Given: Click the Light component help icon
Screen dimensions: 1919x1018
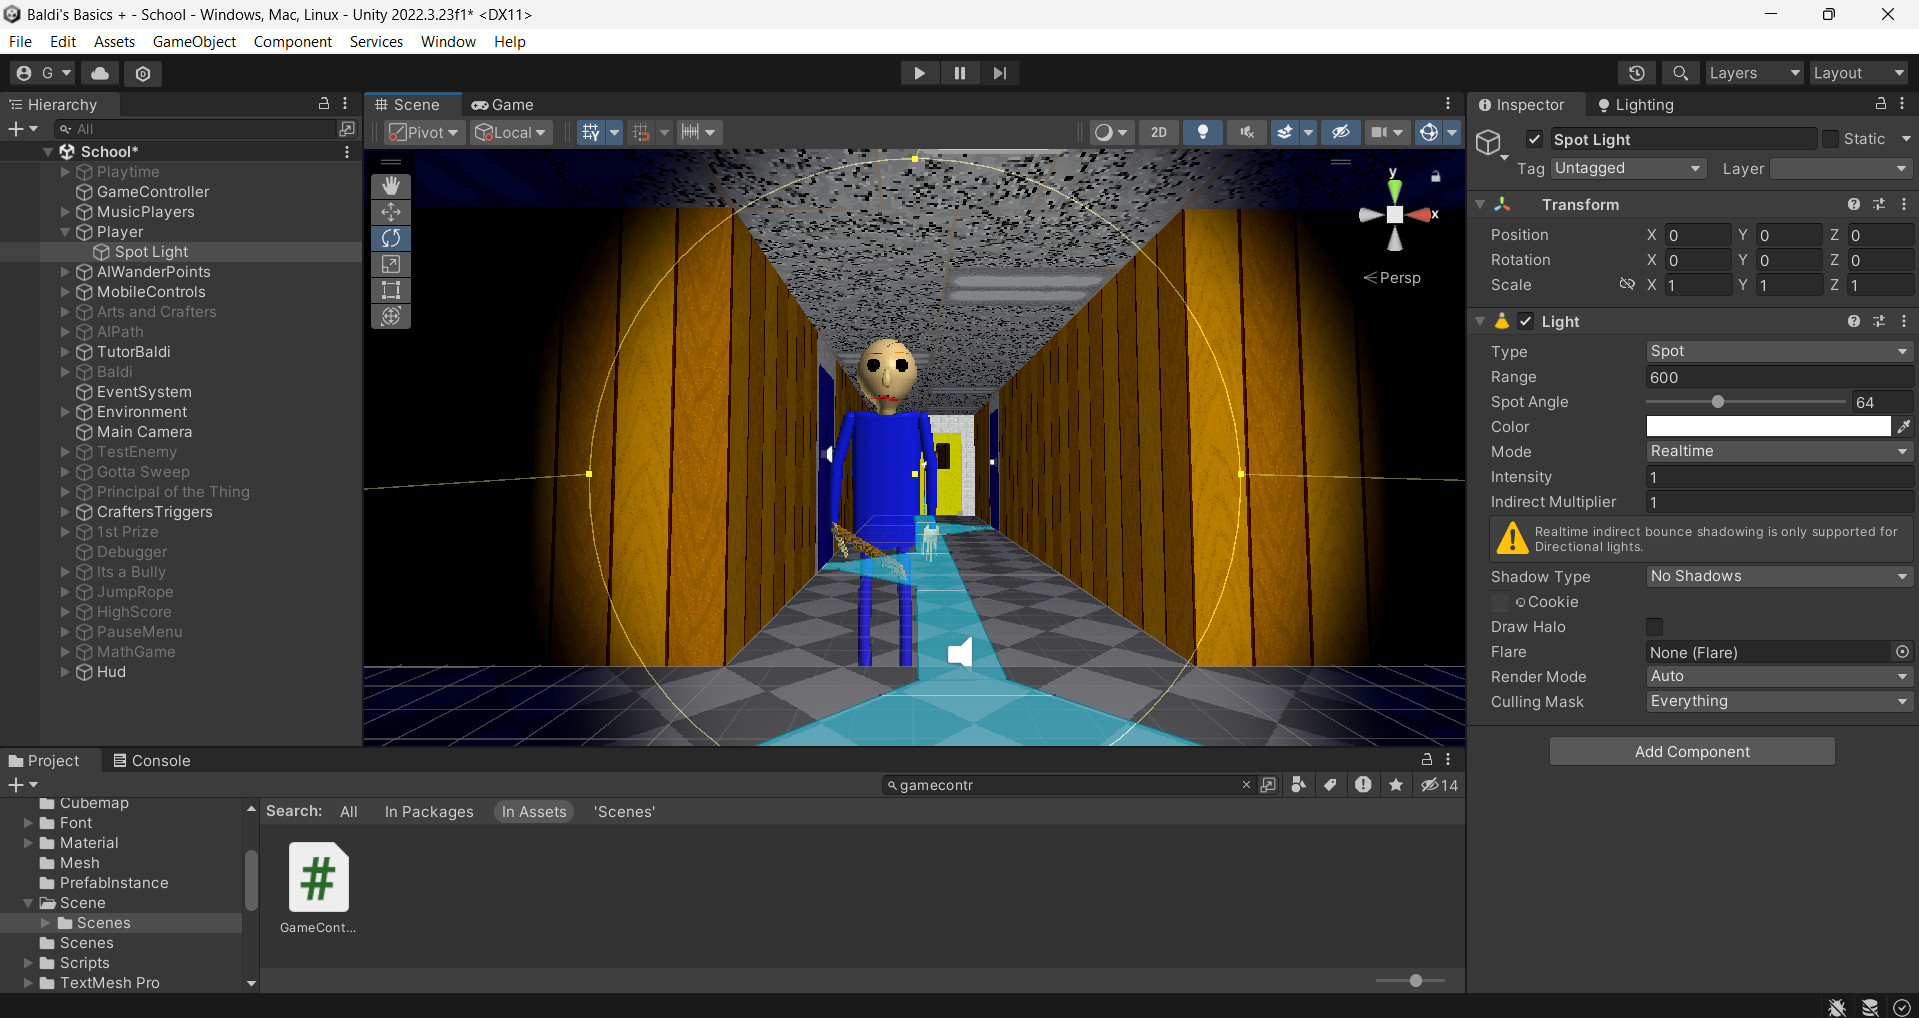Looking at the screenshot, I should click(1853, 321).
